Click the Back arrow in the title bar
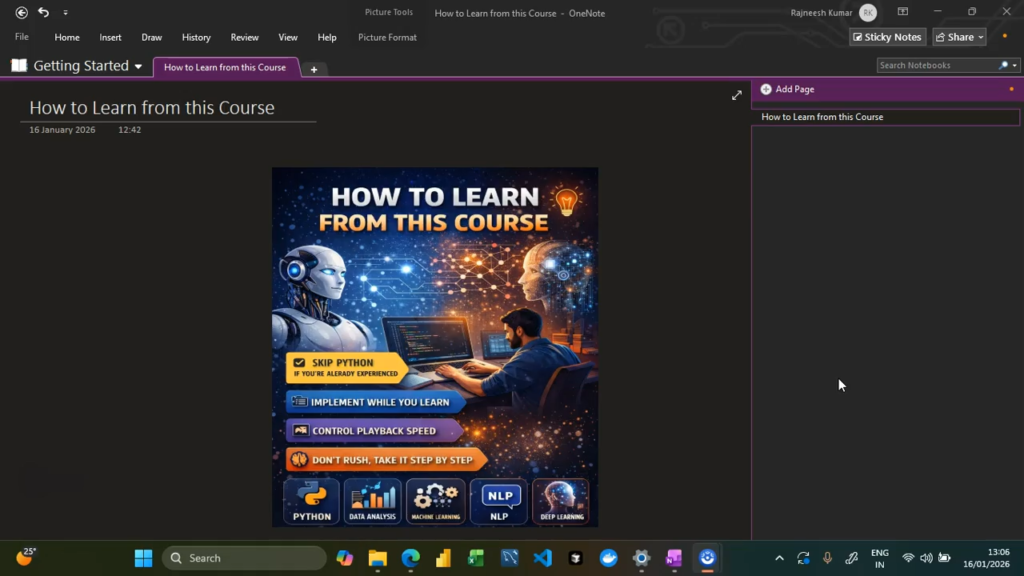Viewport: 1024px width, 576px height. [x=22, y=12]
